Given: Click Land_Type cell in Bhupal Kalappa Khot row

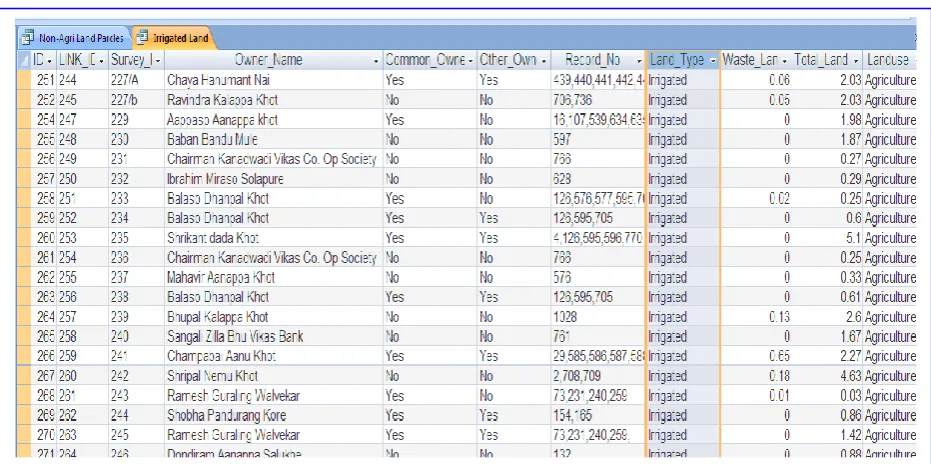Looking at the screenshot, I should click(682, 316).
